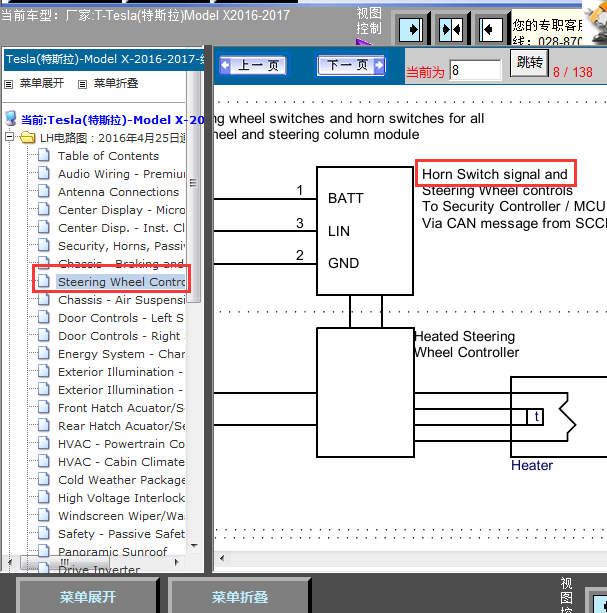Focus the current page number field

(475, 70)
